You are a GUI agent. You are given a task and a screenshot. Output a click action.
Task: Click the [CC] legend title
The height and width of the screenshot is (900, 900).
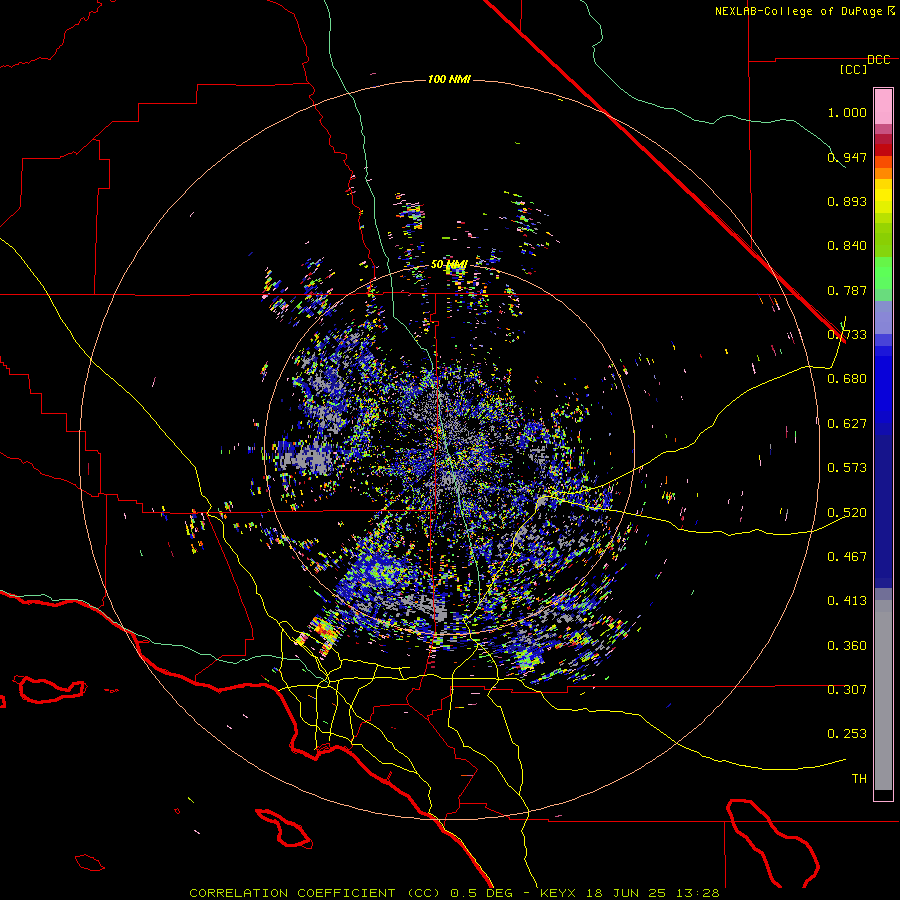(854, 69)
